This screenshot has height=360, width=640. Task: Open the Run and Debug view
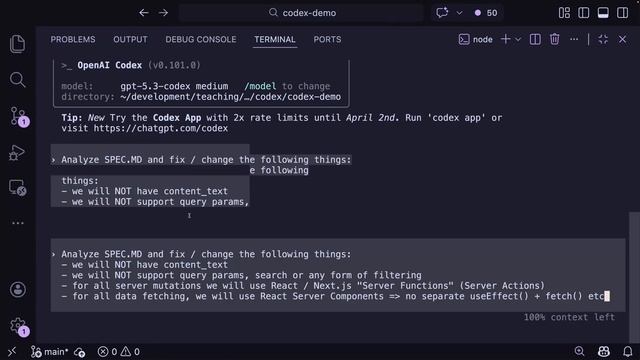[17, 153]
